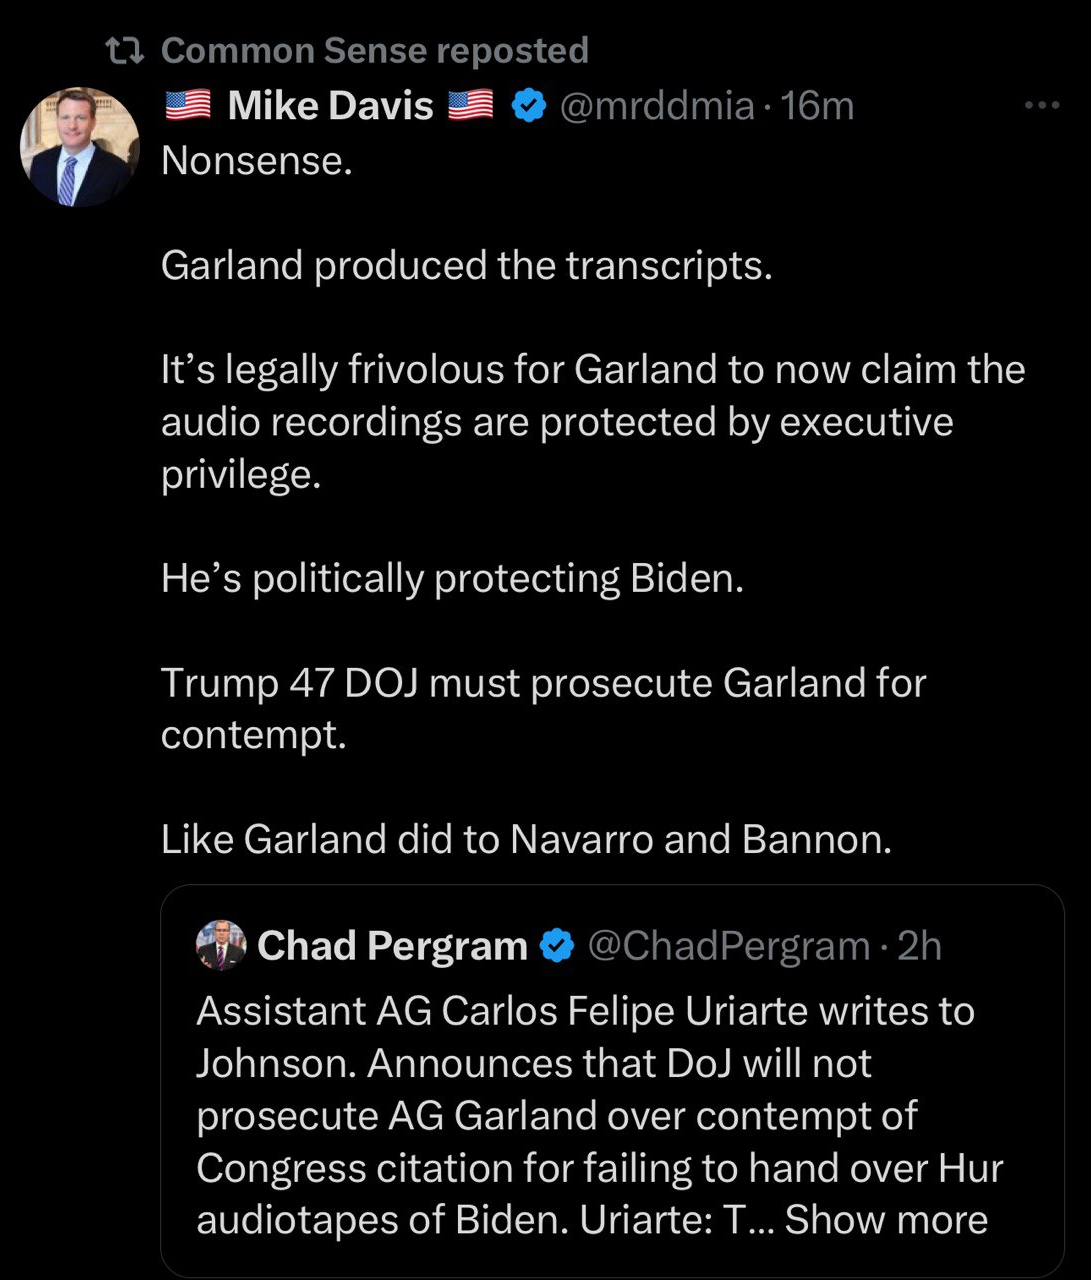This screenshot has height=1280, width=1091.
Task: Click the 2h timestamp on quoted post
Action: (x=919, y=945)
